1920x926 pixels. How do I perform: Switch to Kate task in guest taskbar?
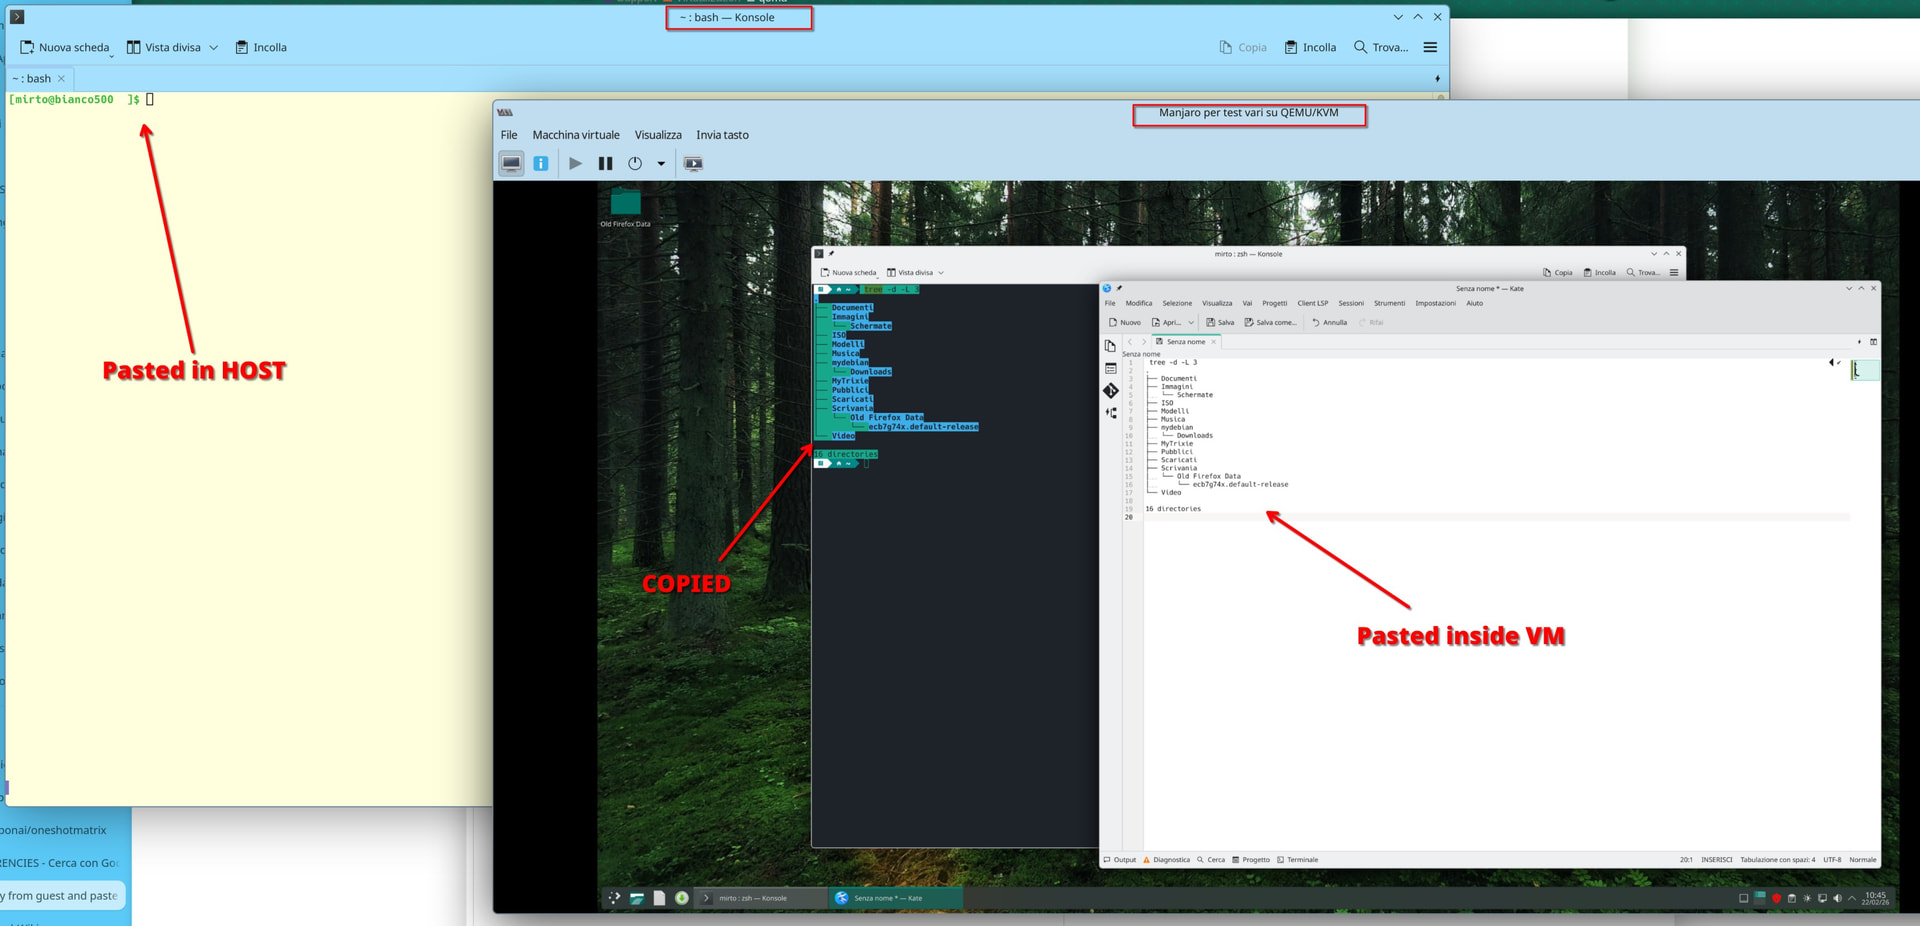[x=886, y=898]
